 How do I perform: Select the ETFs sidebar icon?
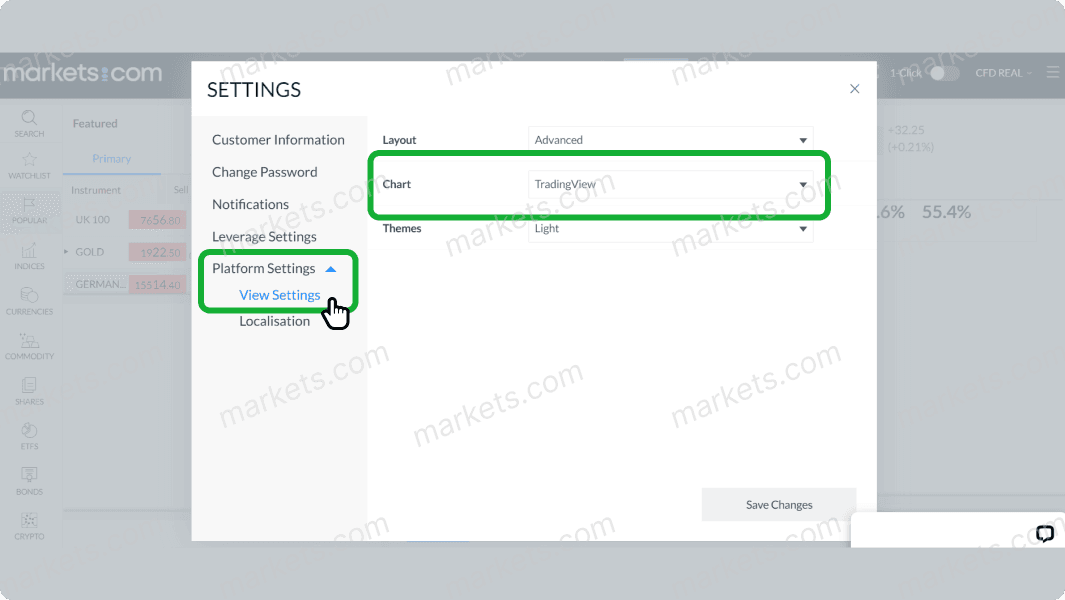coord(29,430)
